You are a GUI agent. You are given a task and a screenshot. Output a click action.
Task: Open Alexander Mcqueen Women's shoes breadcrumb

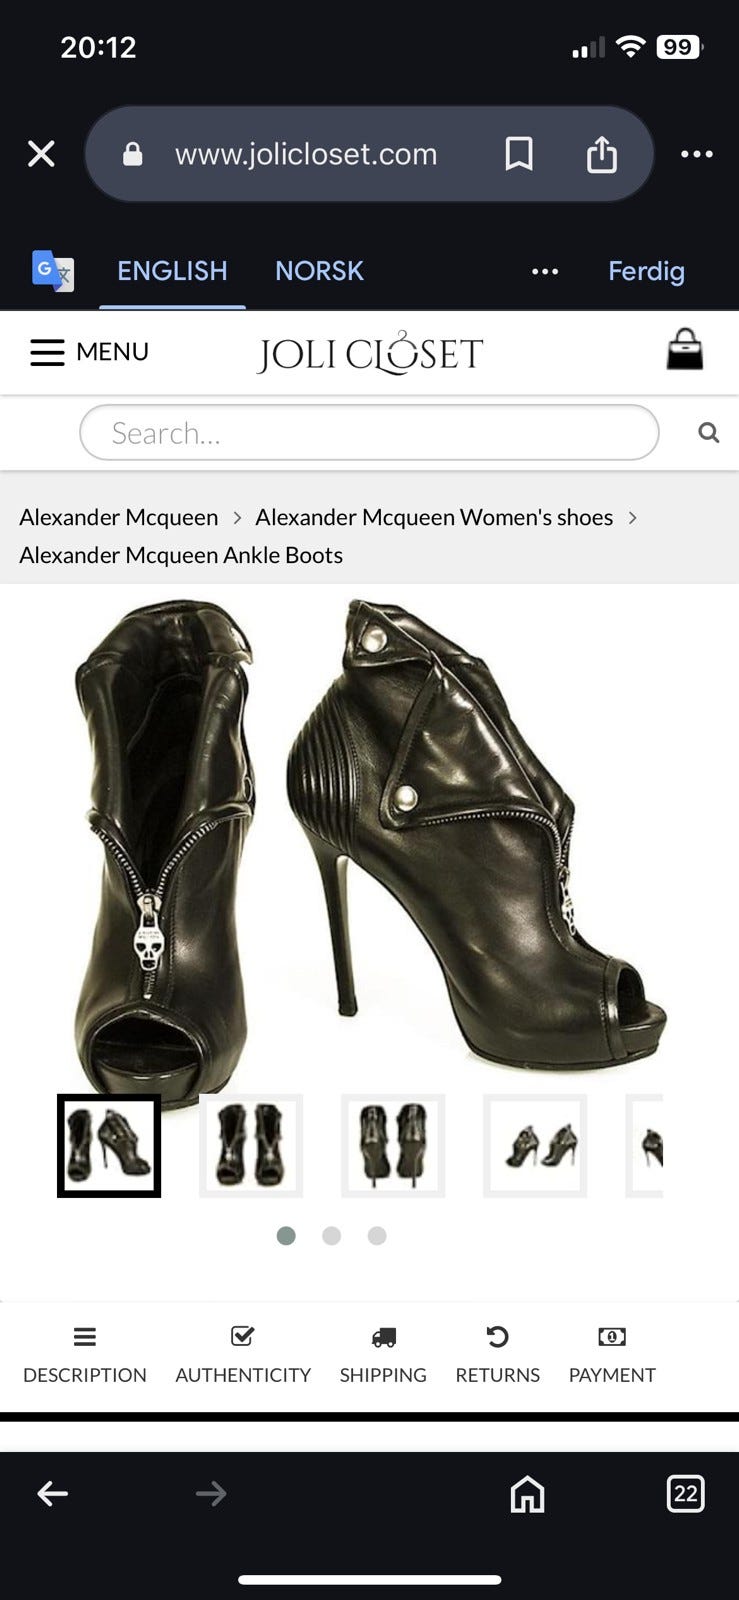(x=434, y=517)
